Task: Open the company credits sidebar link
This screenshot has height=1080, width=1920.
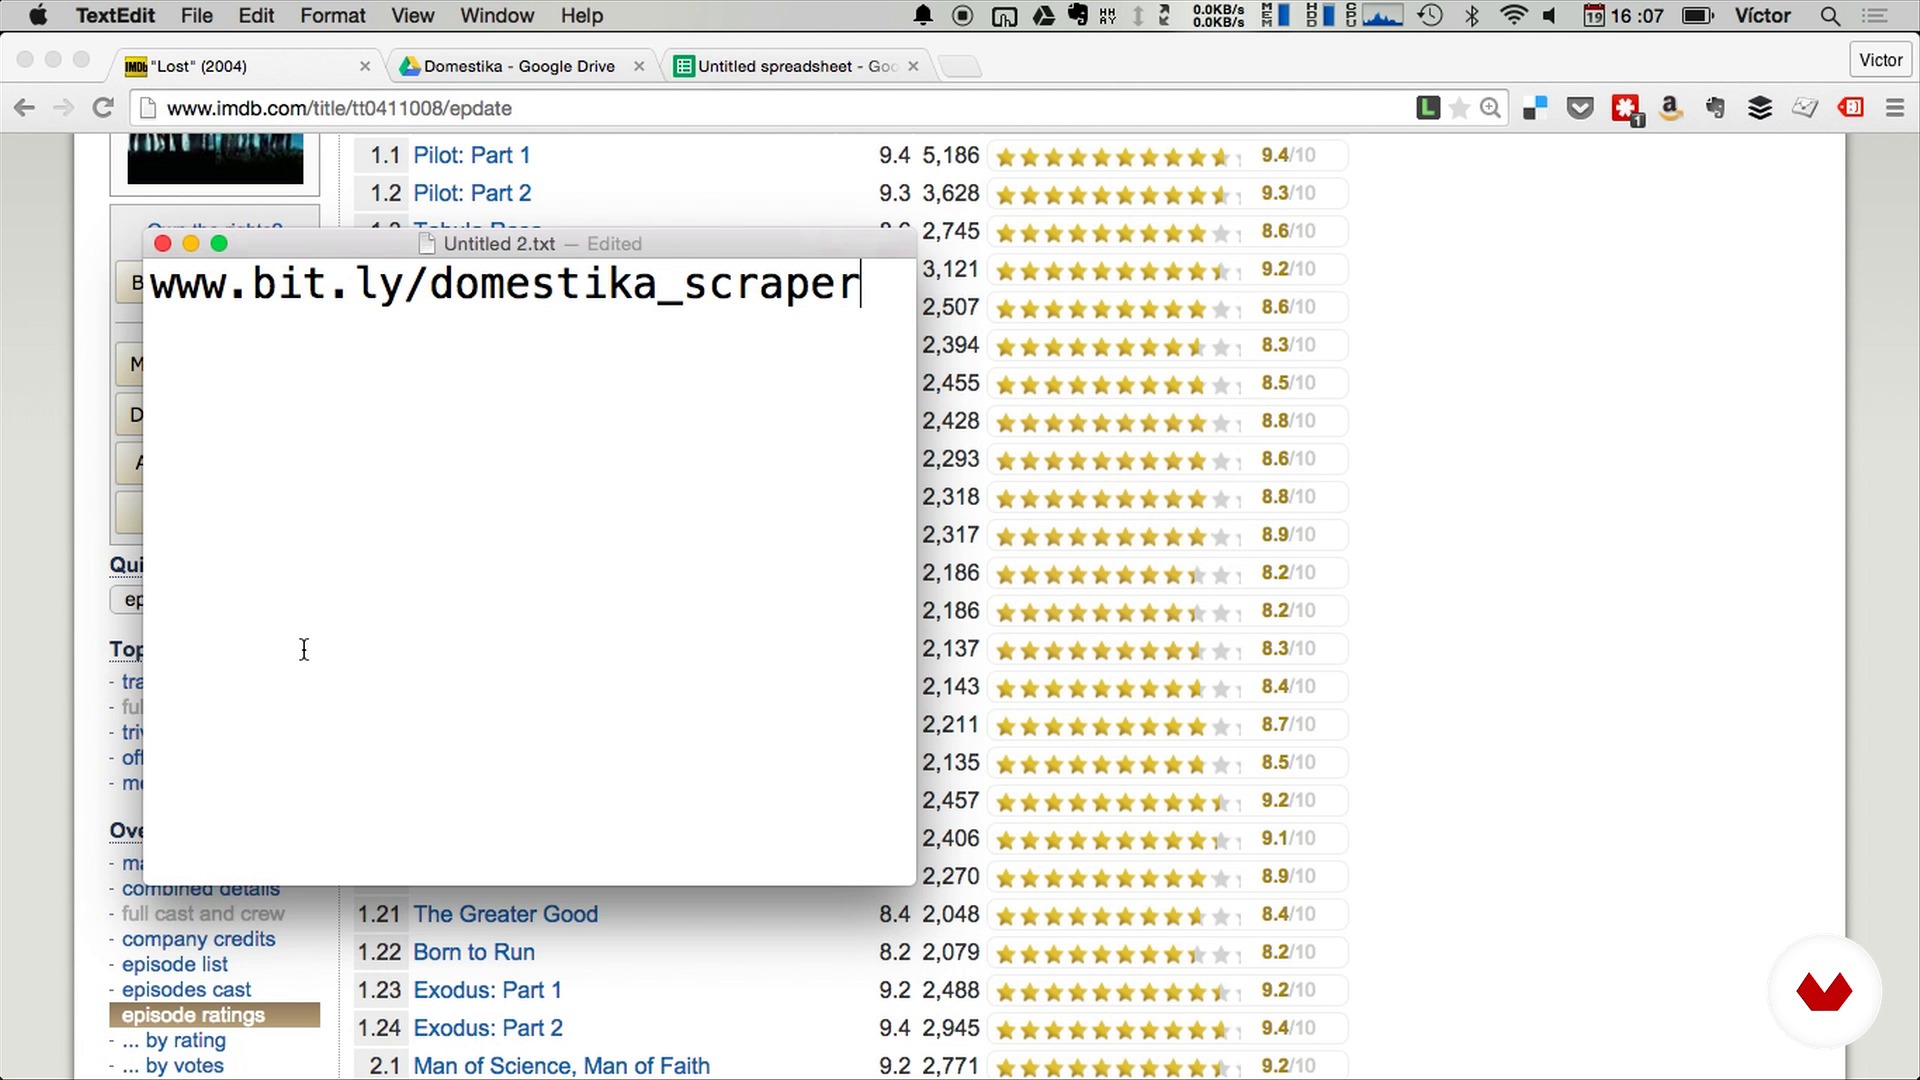Action: pyautogui.click(x=198, y=939)
